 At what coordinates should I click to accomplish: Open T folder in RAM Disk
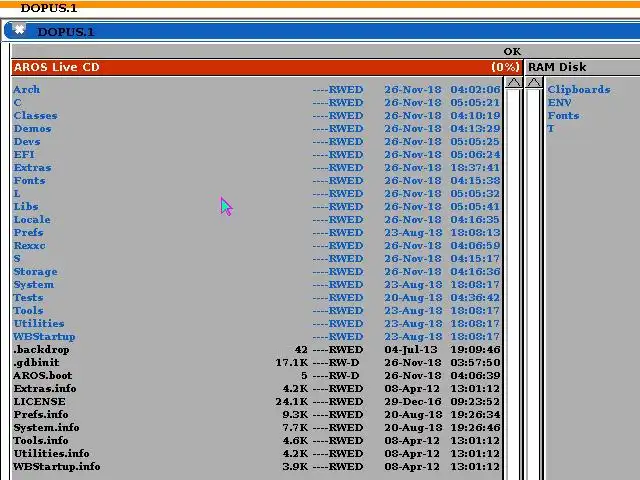pyautogui.click(x=551, y=129)
